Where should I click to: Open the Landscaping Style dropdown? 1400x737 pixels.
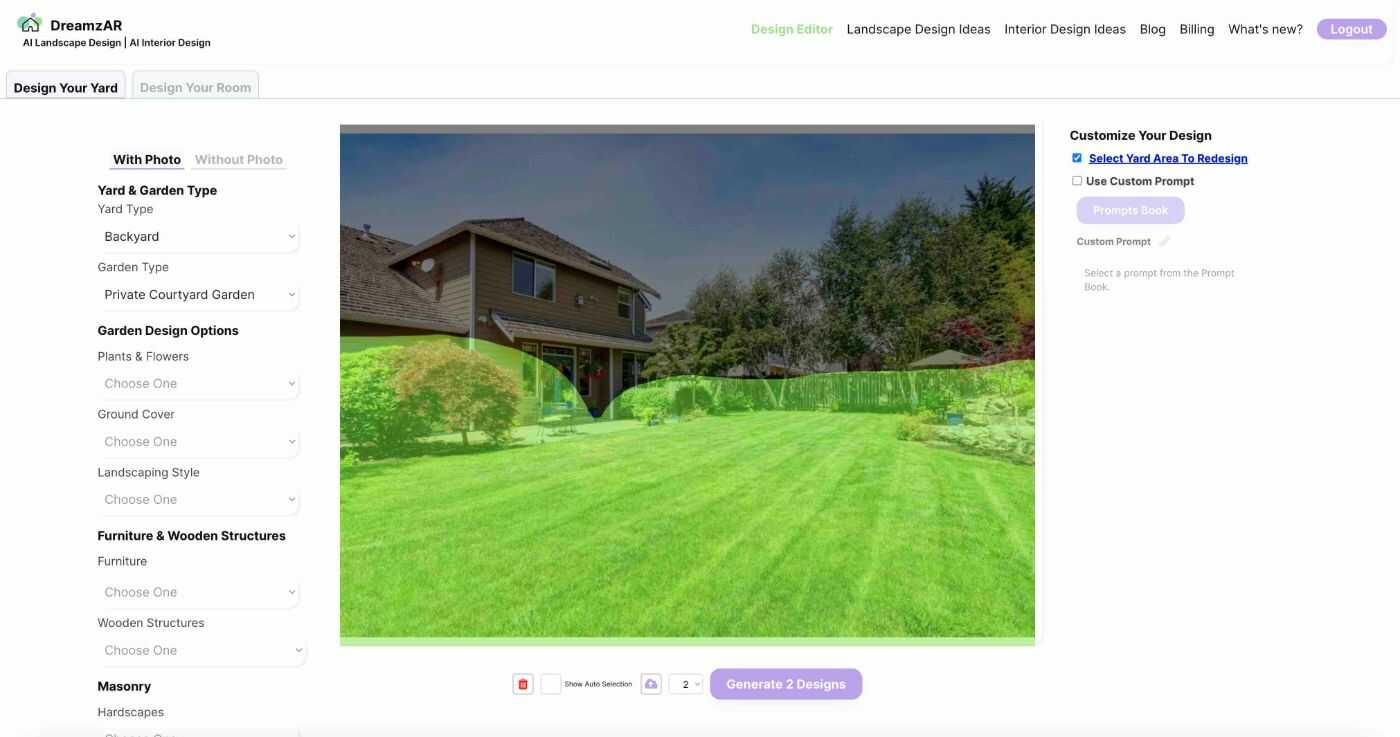click(198, 500)
